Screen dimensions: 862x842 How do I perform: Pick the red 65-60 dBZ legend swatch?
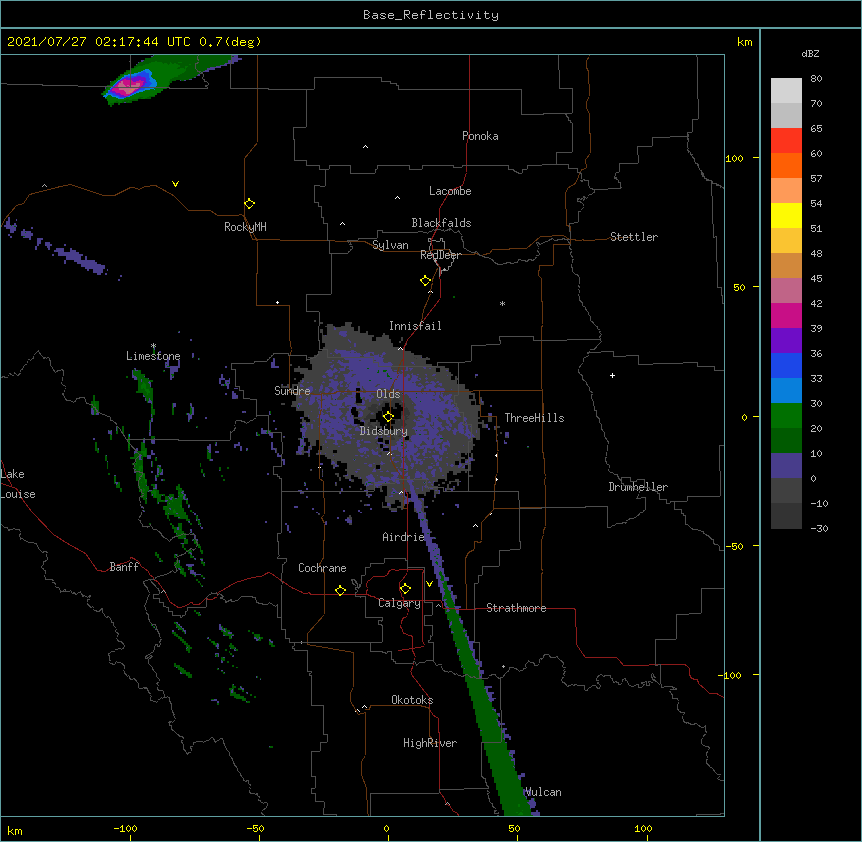click(786, 140)
